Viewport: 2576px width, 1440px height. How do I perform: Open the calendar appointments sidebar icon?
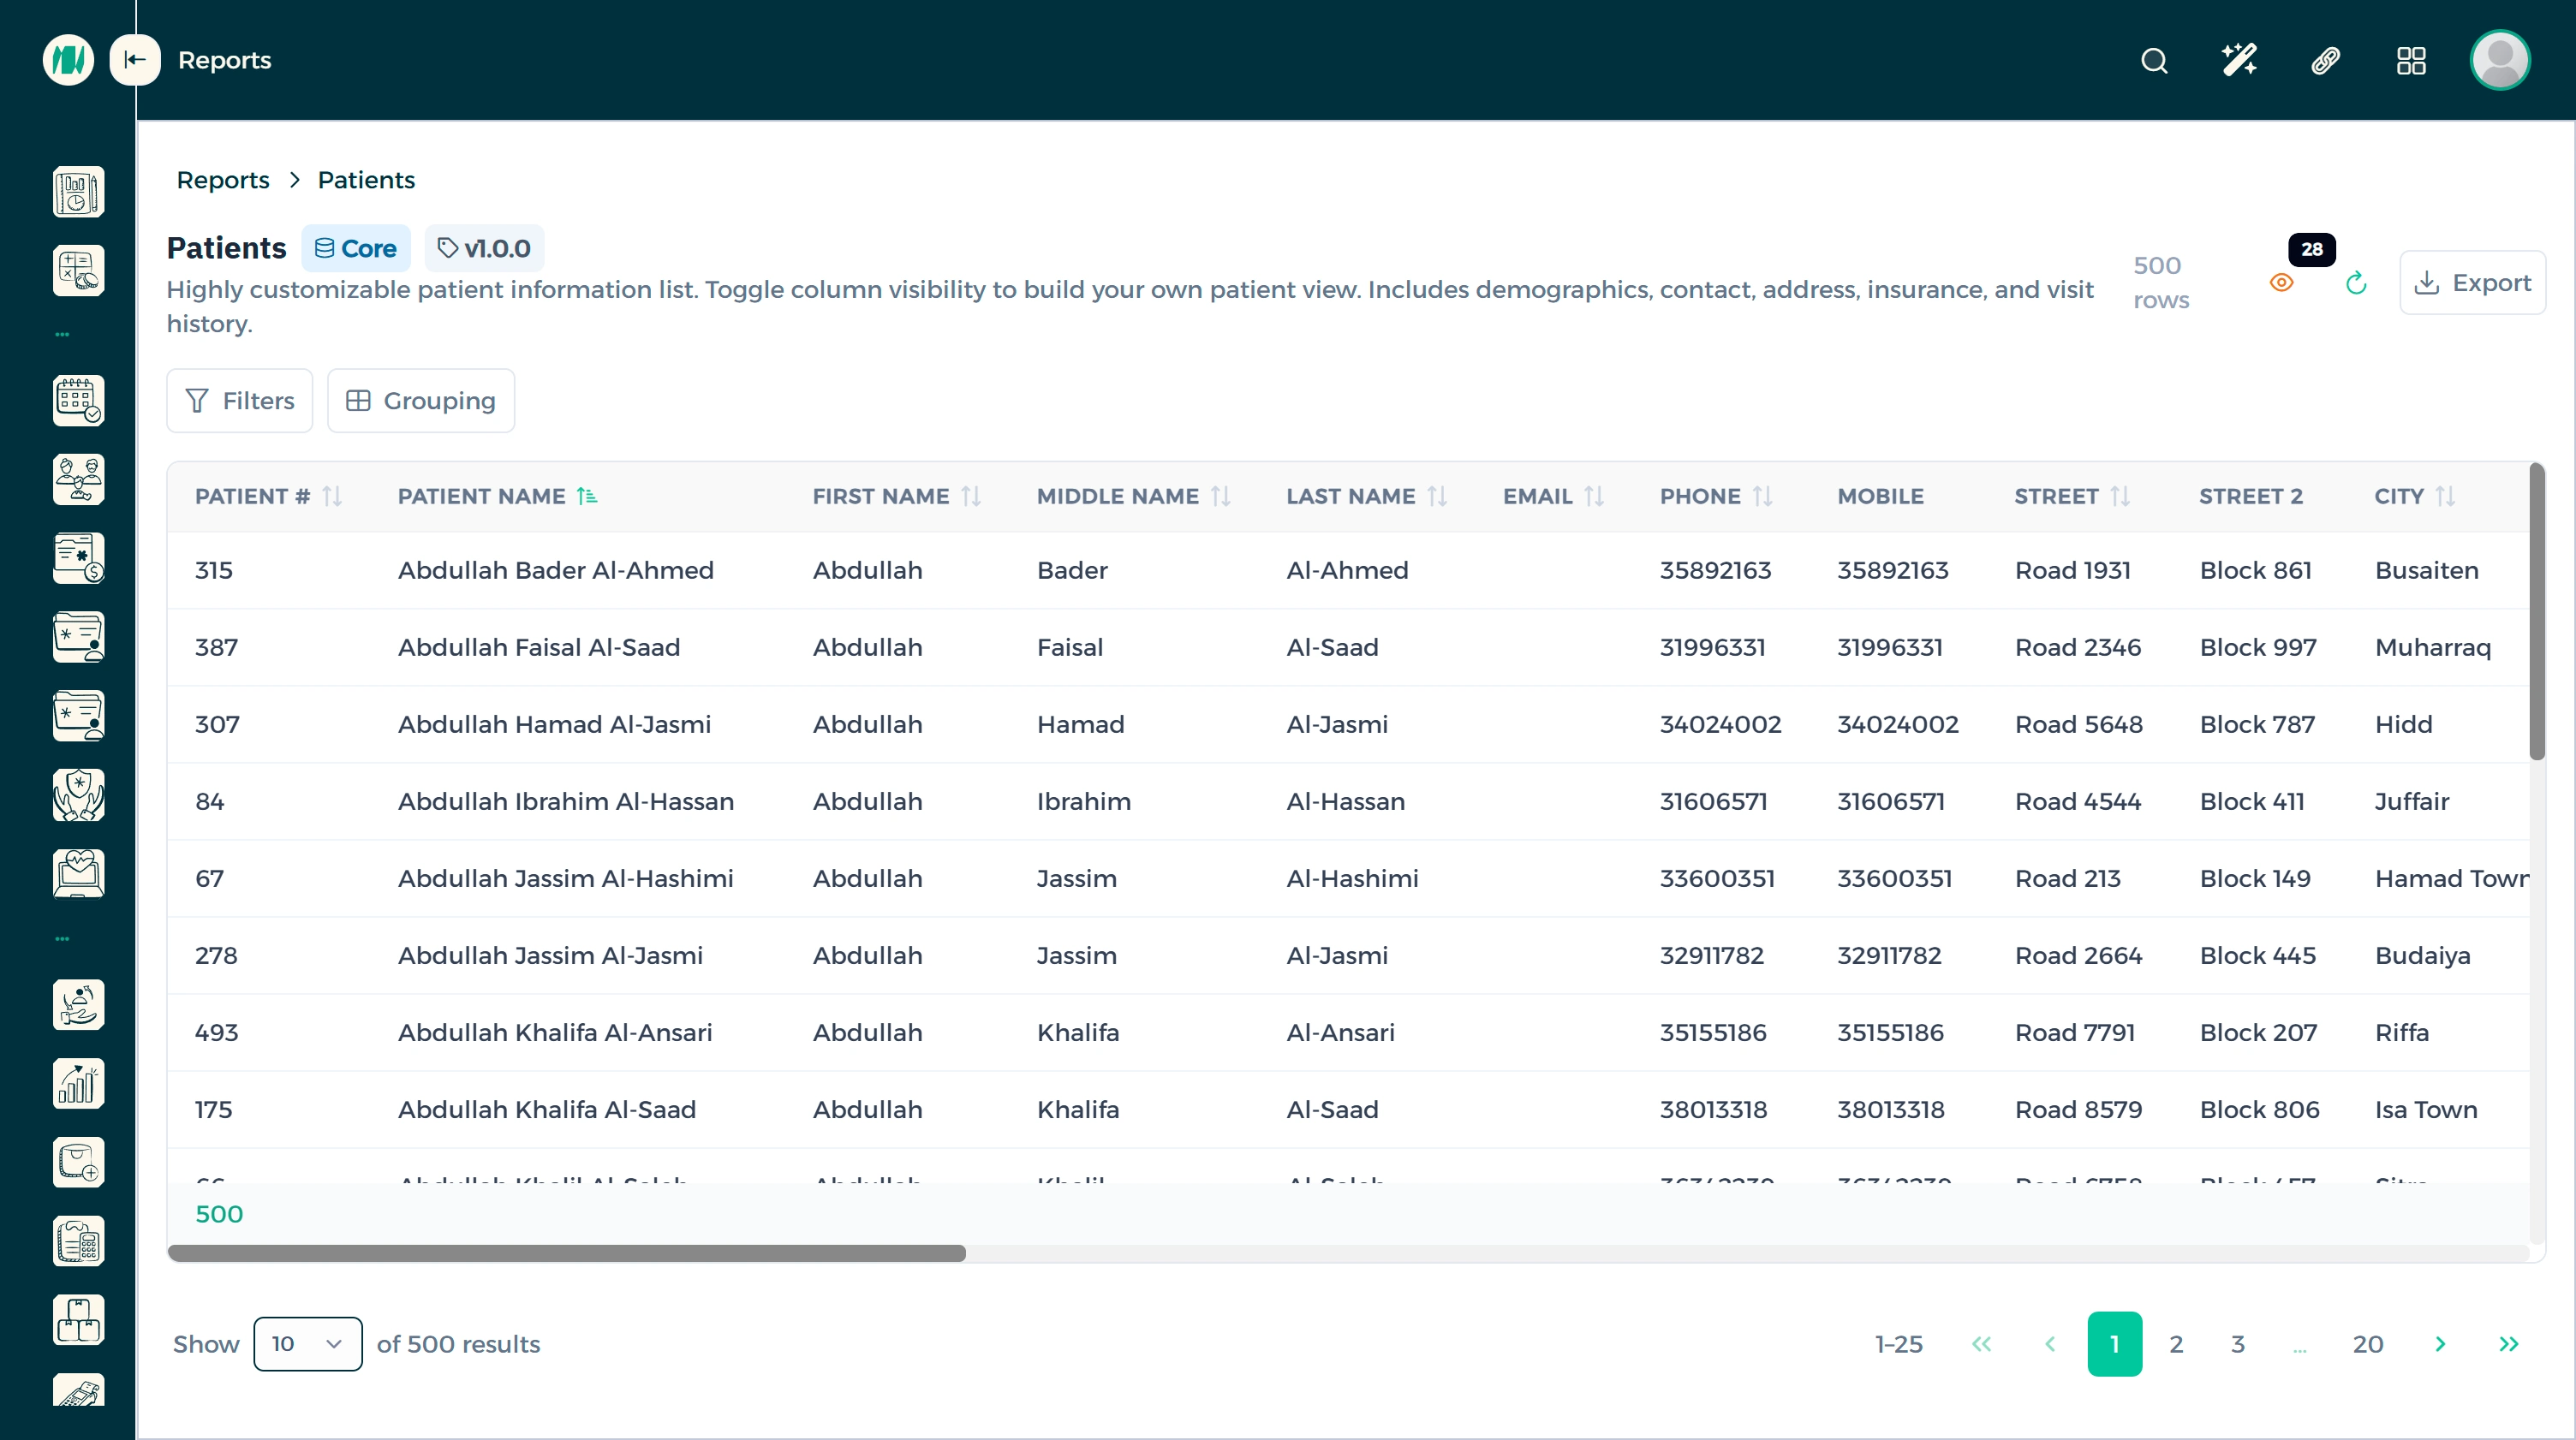[x=78, y=401]
